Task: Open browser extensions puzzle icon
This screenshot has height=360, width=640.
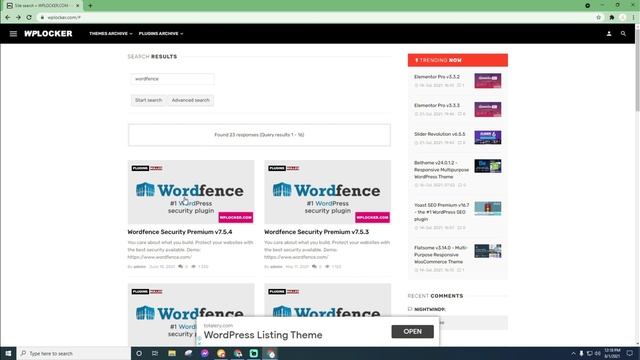Action: [x=611, y=18]
